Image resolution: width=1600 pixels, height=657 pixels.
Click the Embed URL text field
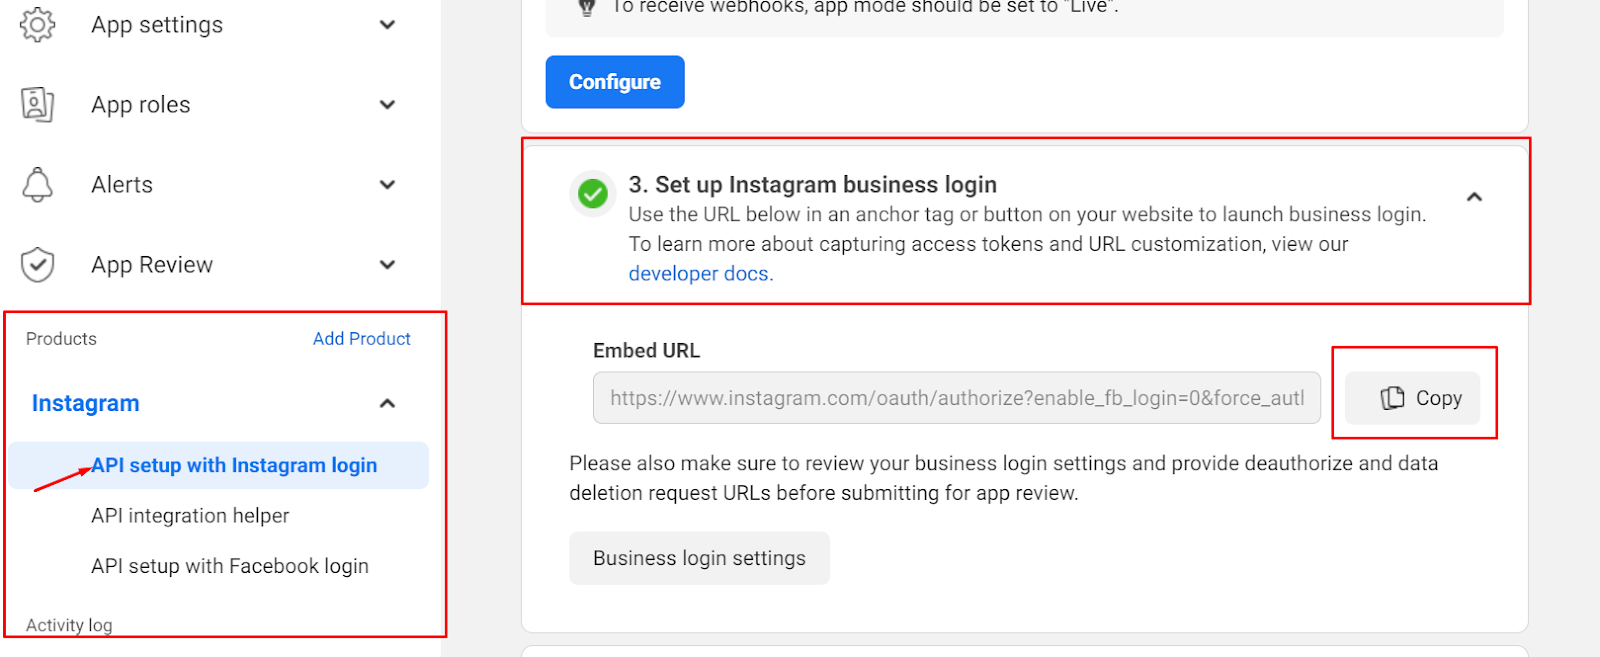point(957,398)
